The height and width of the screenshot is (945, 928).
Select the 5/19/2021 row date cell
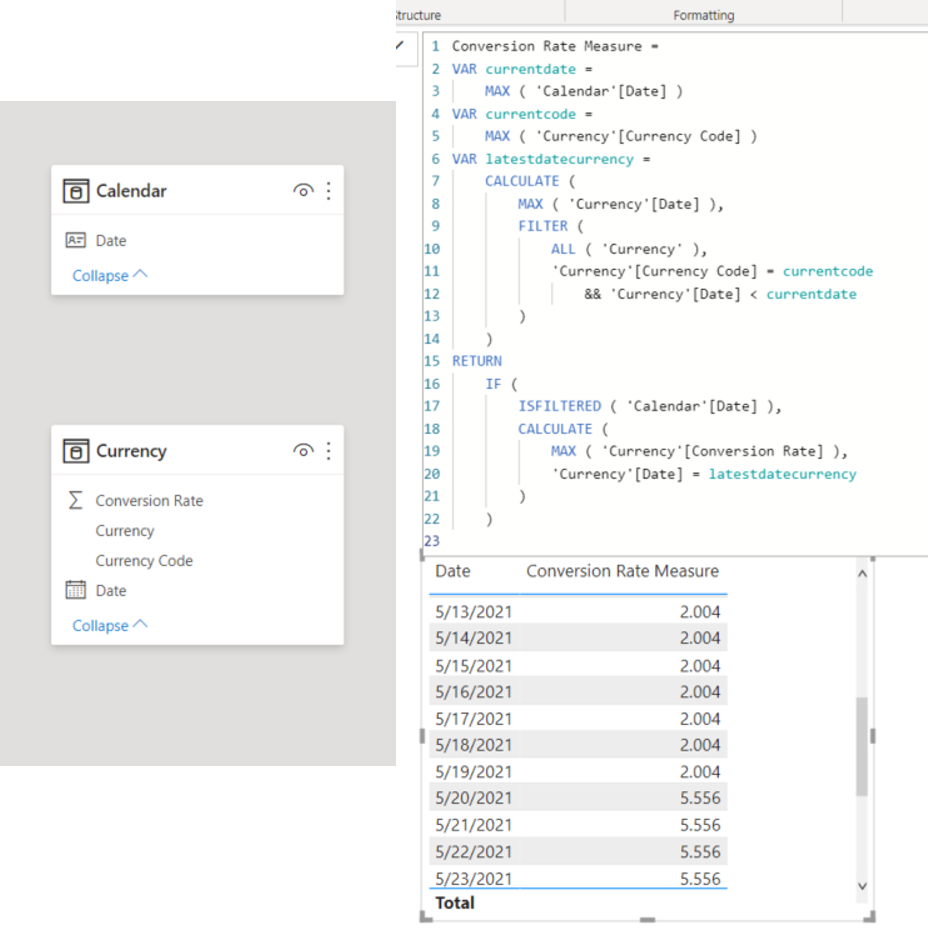474,772
